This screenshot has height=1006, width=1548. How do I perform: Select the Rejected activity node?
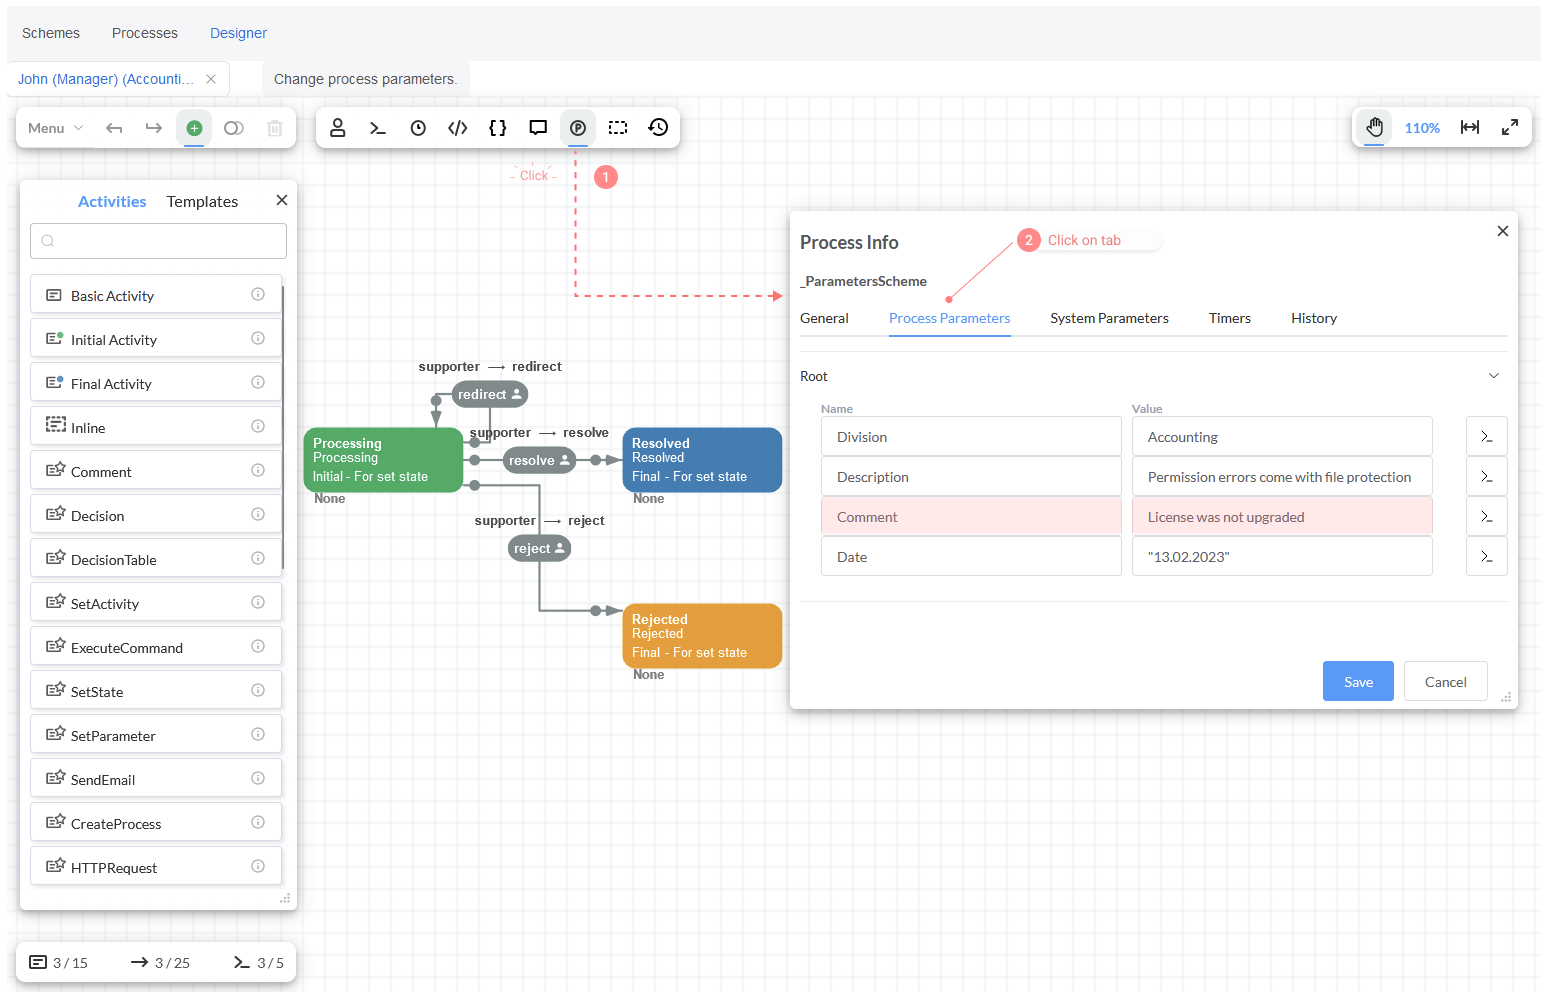[702, 636]
